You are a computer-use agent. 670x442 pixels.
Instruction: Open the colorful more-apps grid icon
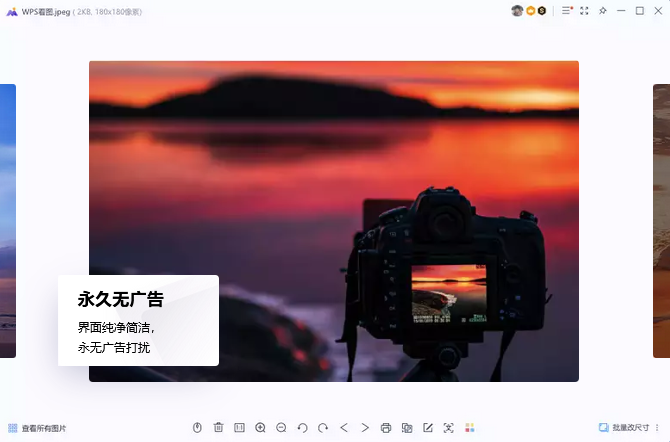tap(470, 428)
